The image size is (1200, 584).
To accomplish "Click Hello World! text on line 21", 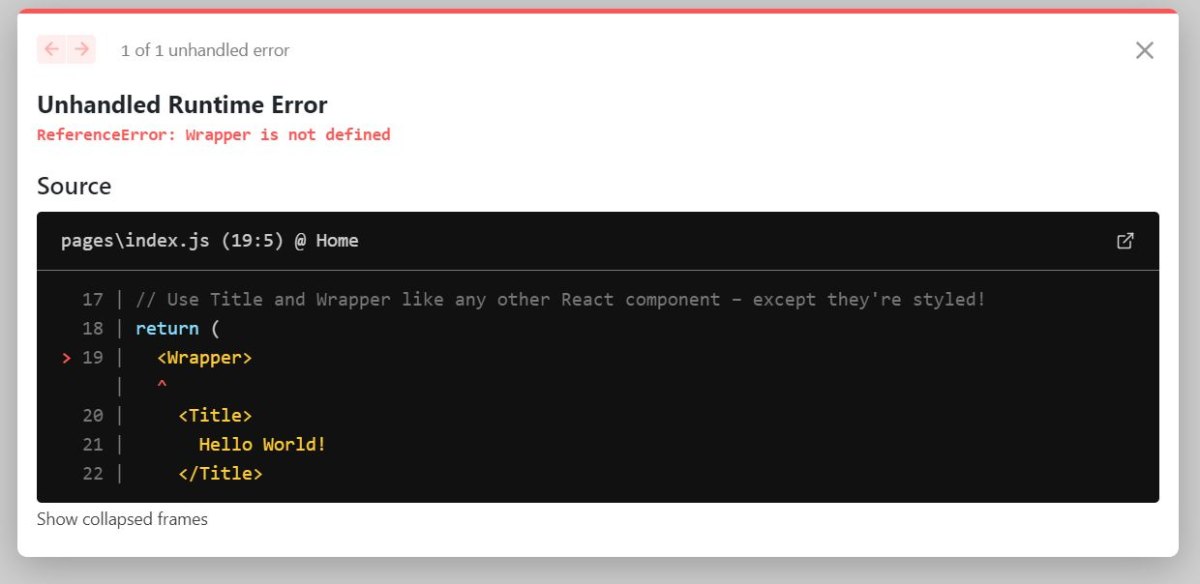I will [262, 444].
